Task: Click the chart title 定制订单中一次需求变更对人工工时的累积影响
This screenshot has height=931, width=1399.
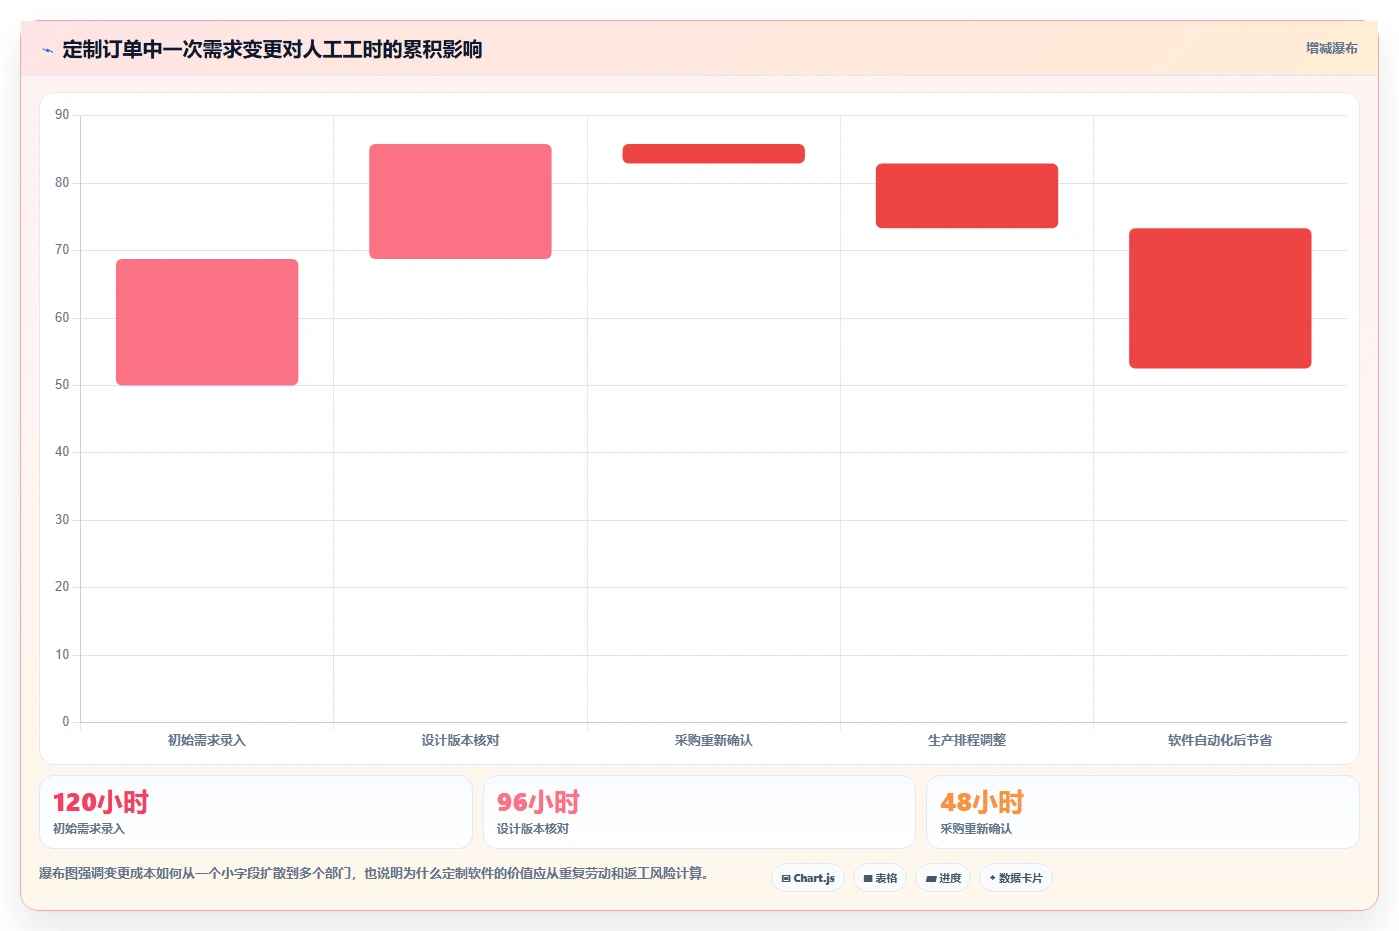Action: [272, 49]
